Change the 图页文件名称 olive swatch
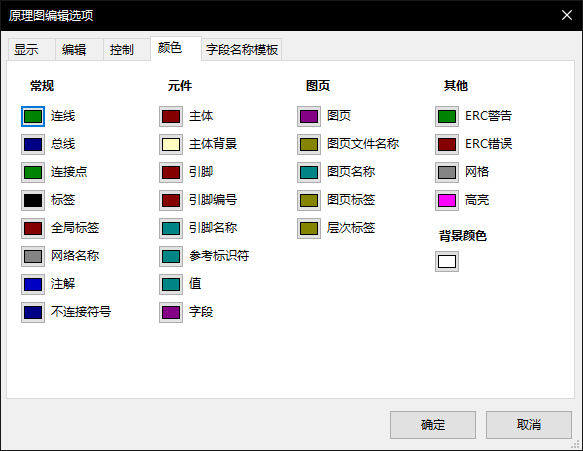Screen dimensions: 583x451 click(x=309, y=144)
